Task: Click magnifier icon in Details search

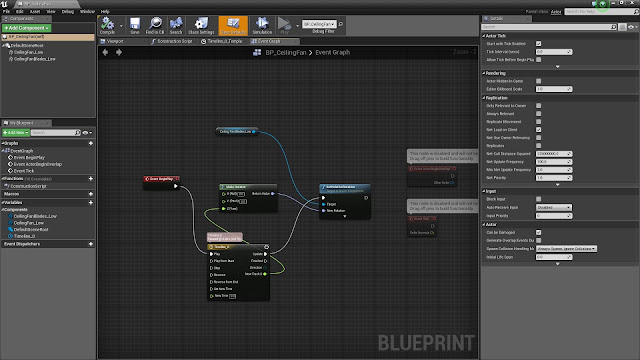Action: click(613, 27)
